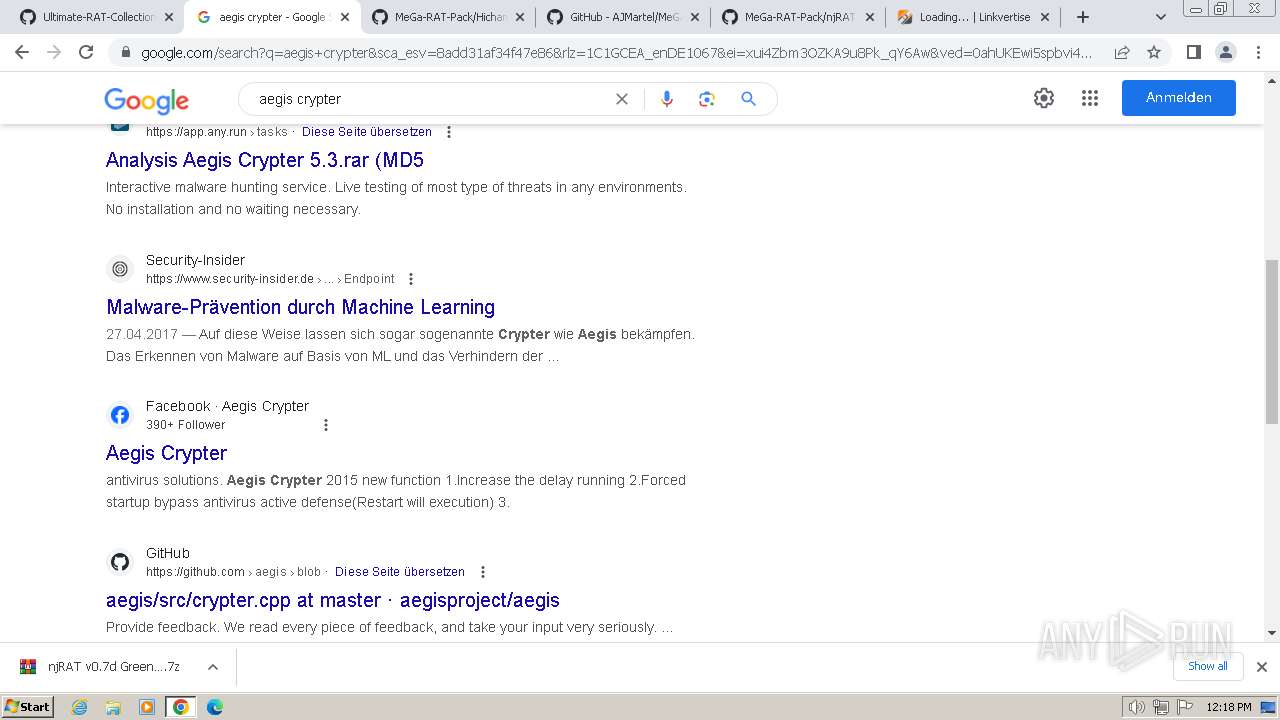Open Windows Explorer from taskbar
This screenshot has height=720, width=1280.
point(113,707)
